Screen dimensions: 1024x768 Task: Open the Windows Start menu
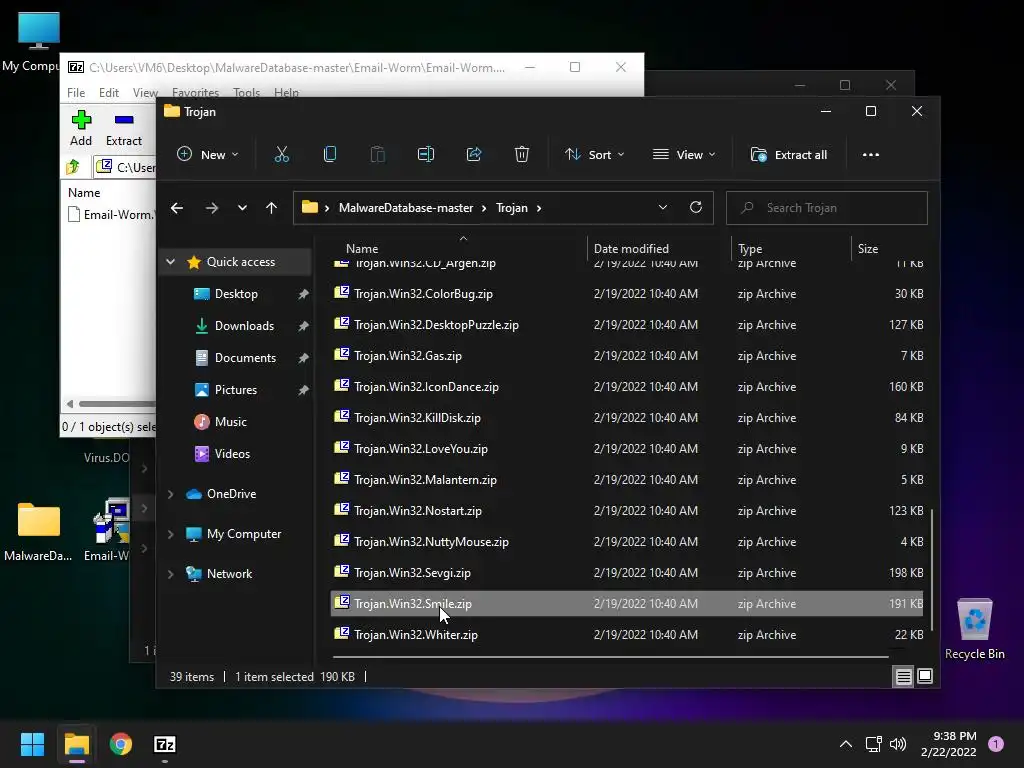click(32, 744)
